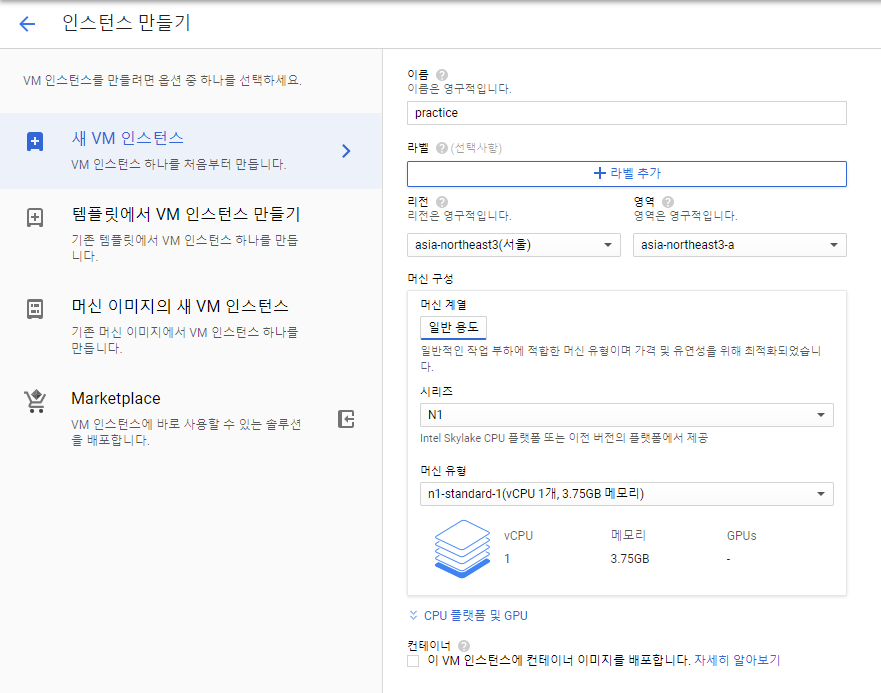Select 새 VM 인스턴스 option
Image resolution: width=881 pixels, height=693 pixels.
191,151
